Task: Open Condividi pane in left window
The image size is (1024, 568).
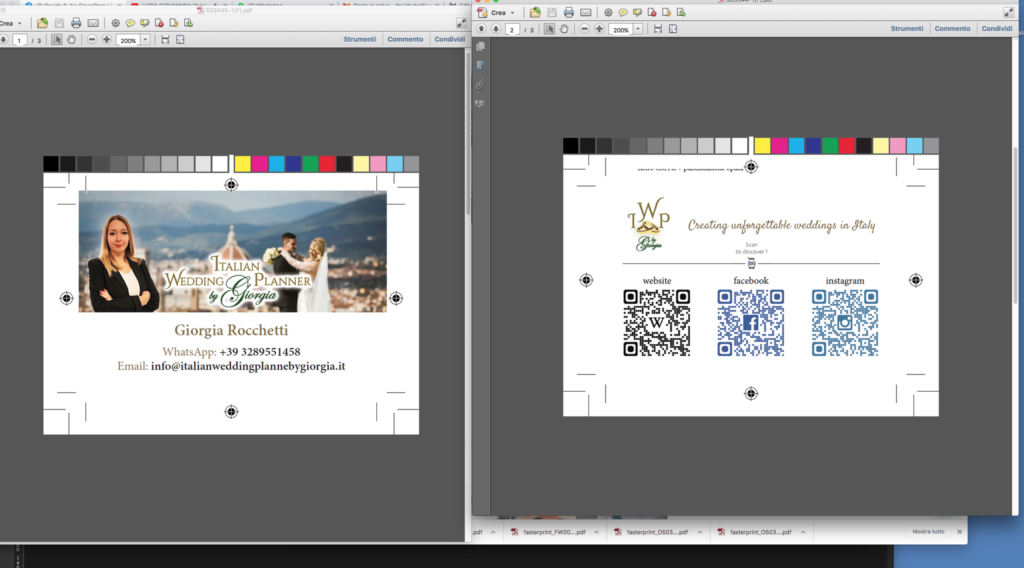Action: pyautogui.click(x=450, y=39)
